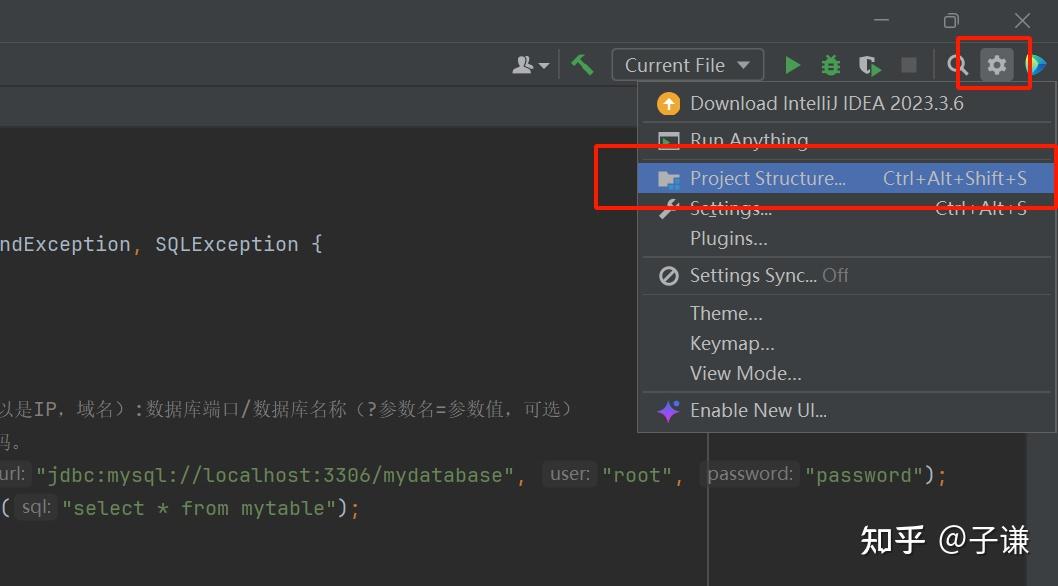Screen dimensions: 1058x586
Task: Open the Keymap... menu entry
Action: (732, 343)
